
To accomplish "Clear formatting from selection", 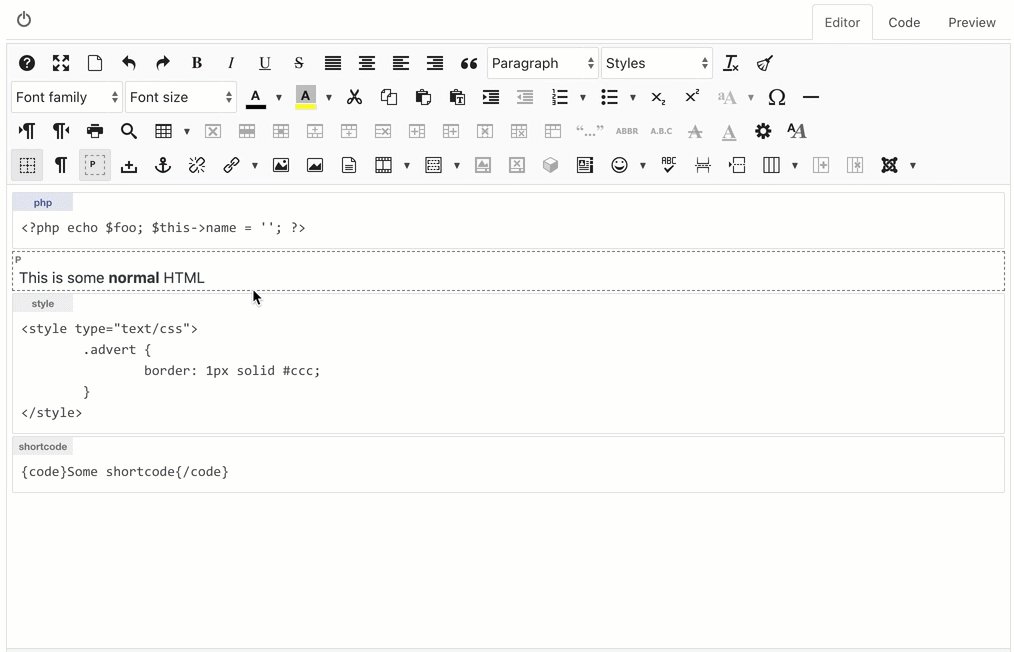I will point(731,63).
